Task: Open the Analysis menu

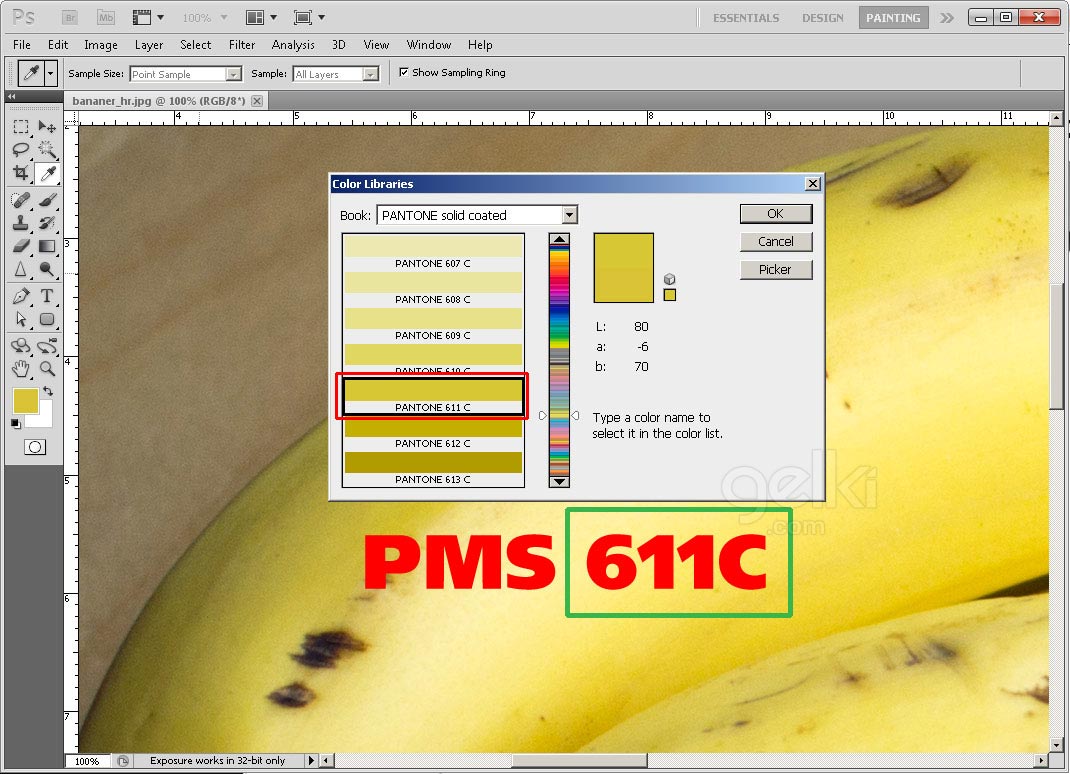Action: [293, 45]
